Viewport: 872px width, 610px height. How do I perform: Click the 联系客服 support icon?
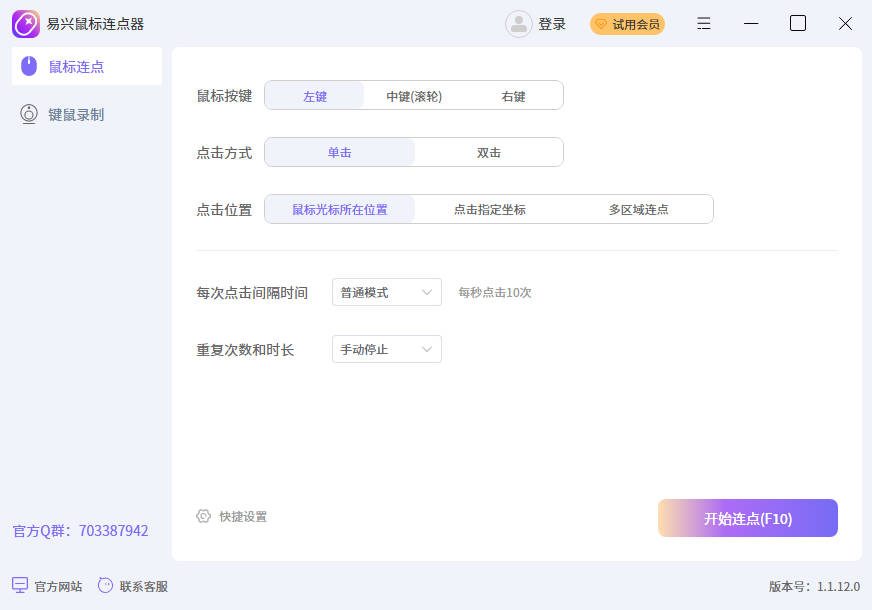click(105, 586)
